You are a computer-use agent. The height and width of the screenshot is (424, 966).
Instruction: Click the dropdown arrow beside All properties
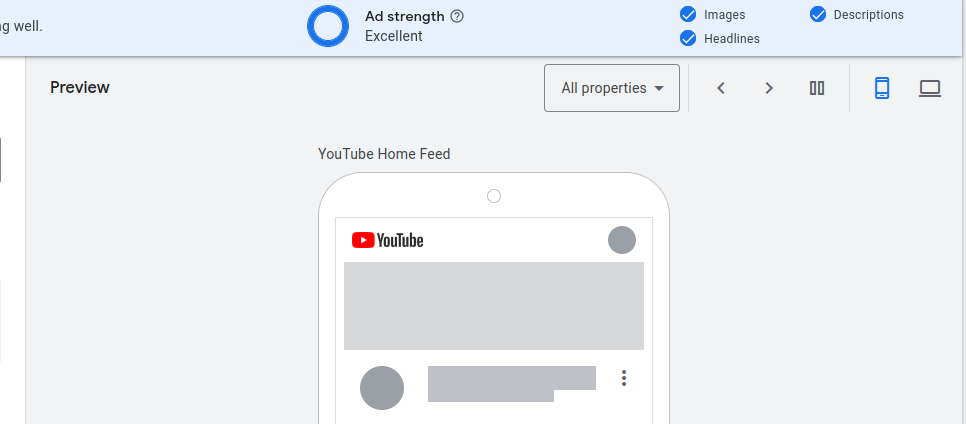659,88
